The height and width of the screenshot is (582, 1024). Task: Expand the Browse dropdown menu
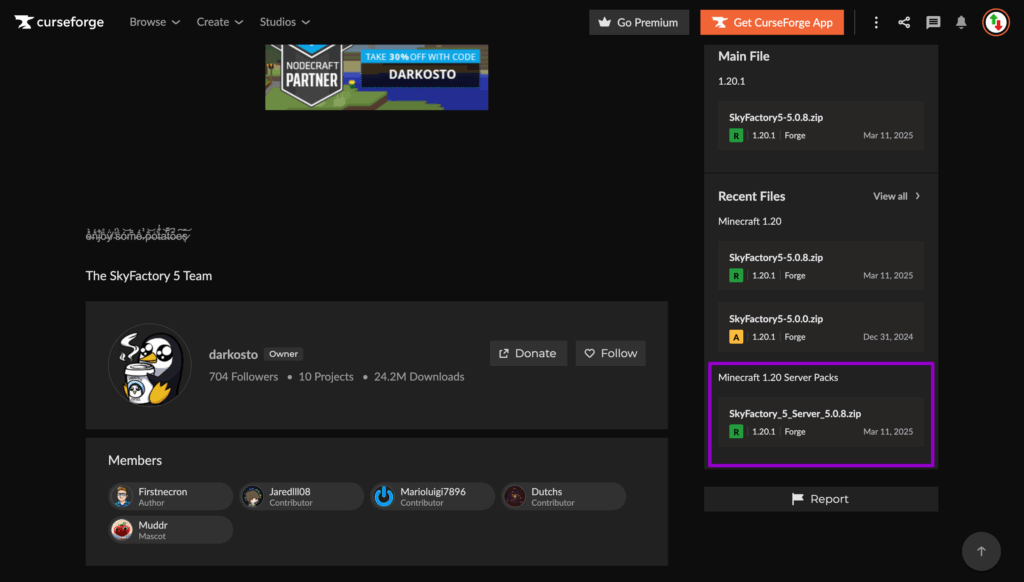(154, 22)
